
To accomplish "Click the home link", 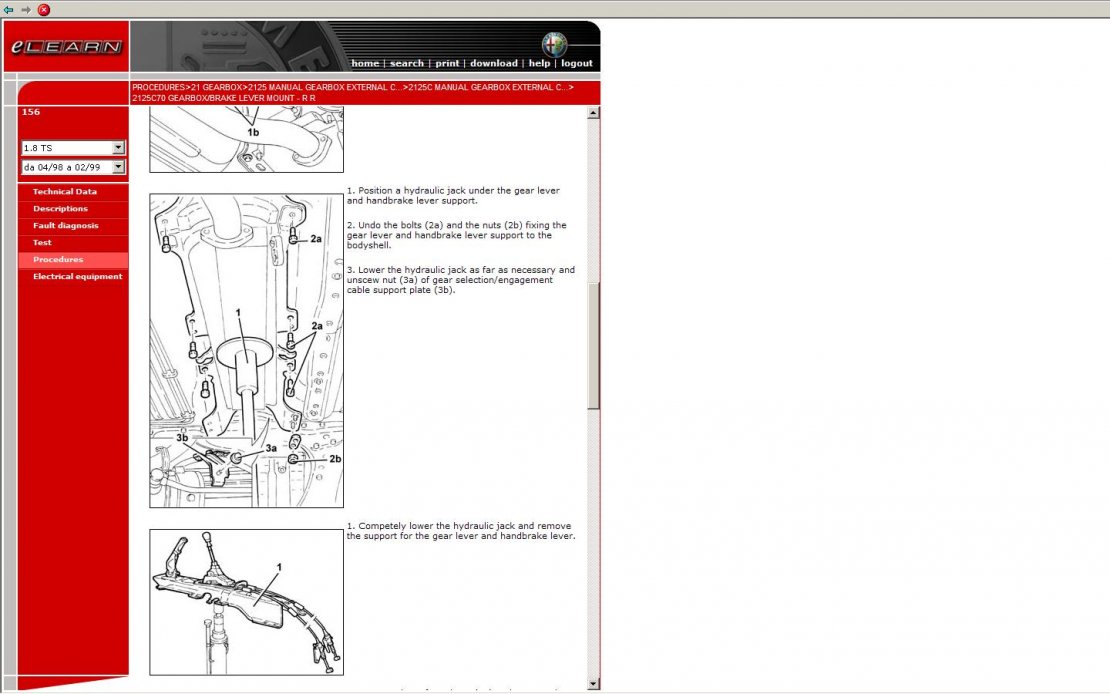I will point(365,63).
